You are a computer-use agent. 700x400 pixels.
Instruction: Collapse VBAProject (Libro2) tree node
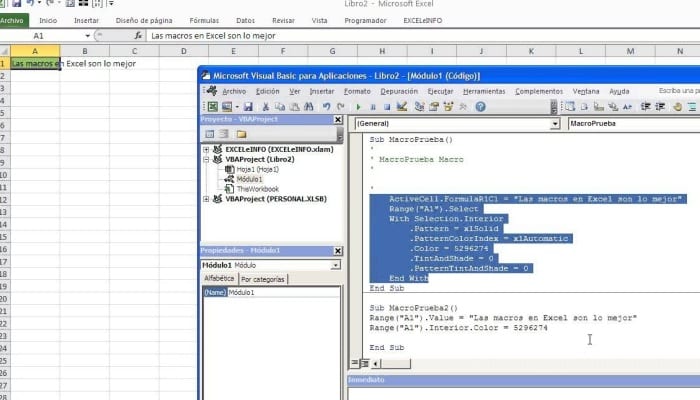coord(206,159)
